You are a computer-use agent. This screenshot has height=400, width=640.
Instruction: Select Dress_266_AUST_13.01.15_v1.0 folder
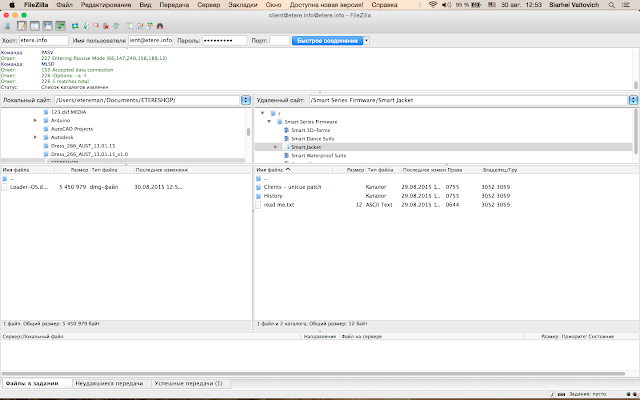tap(89, 154)
